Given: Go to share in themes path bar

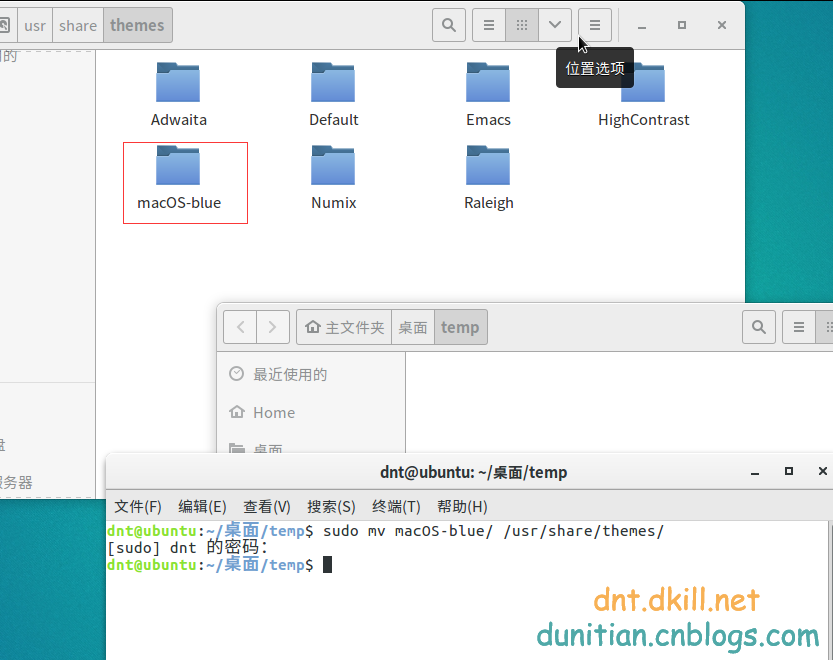Looking at the screenshot, I should [x=78, y=26].
